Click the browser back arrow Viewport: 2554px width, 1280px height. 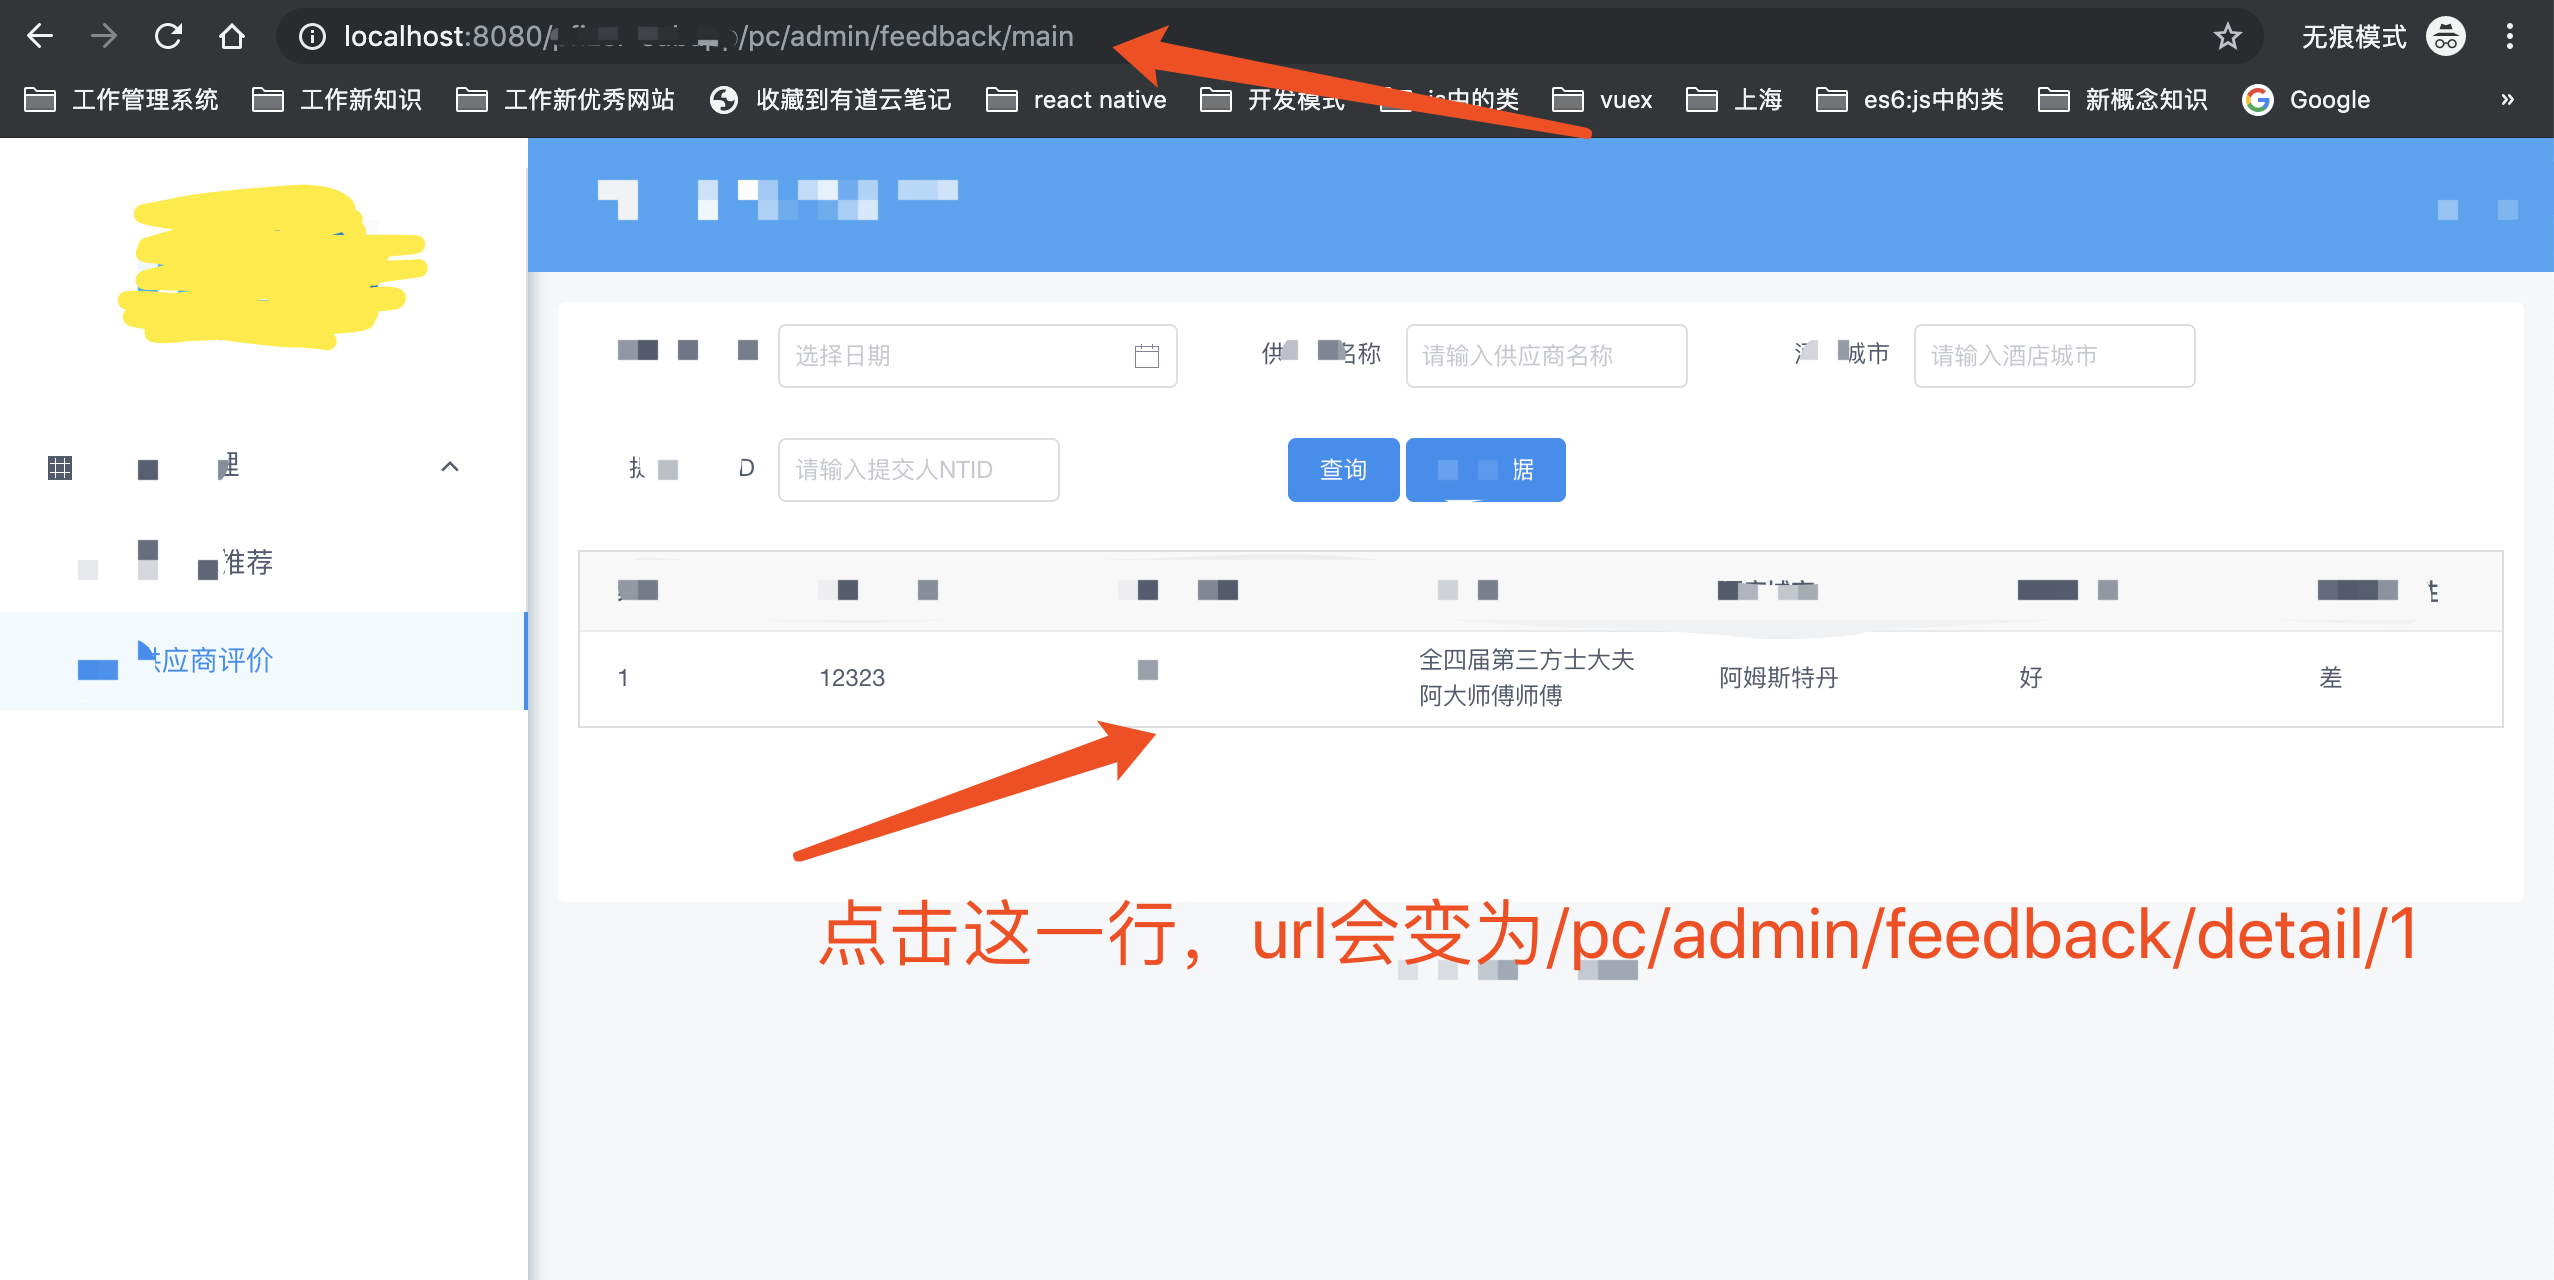point(40,37)
